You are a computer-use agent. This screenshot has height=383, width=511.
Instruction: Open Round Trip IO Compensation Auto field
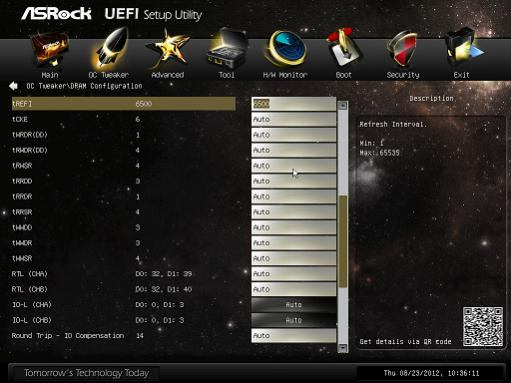(294, 335)
